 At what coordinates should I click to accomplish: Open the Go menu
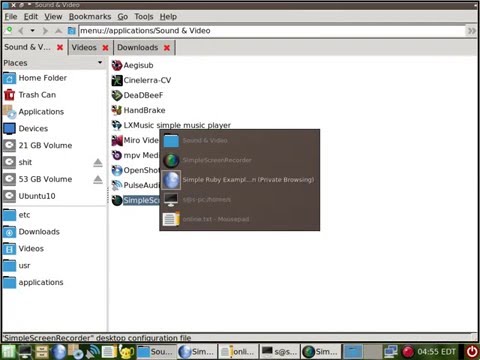pos(123,17)
